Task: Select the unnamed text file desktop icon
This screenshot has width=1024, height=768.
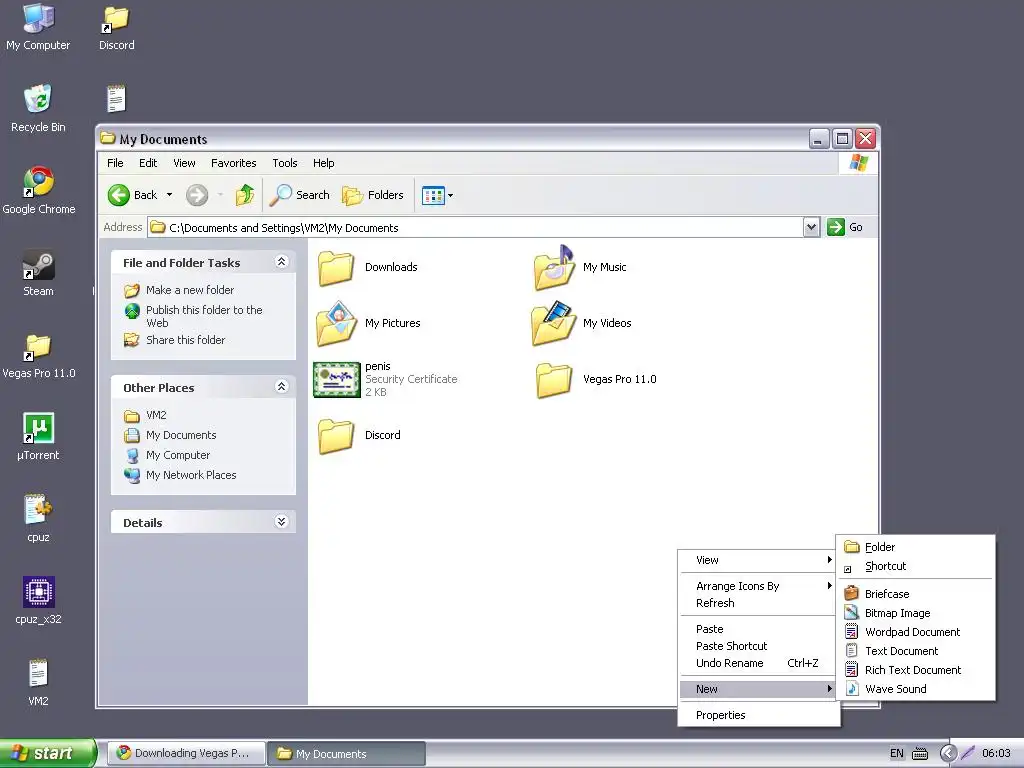Action: (116, 99)
